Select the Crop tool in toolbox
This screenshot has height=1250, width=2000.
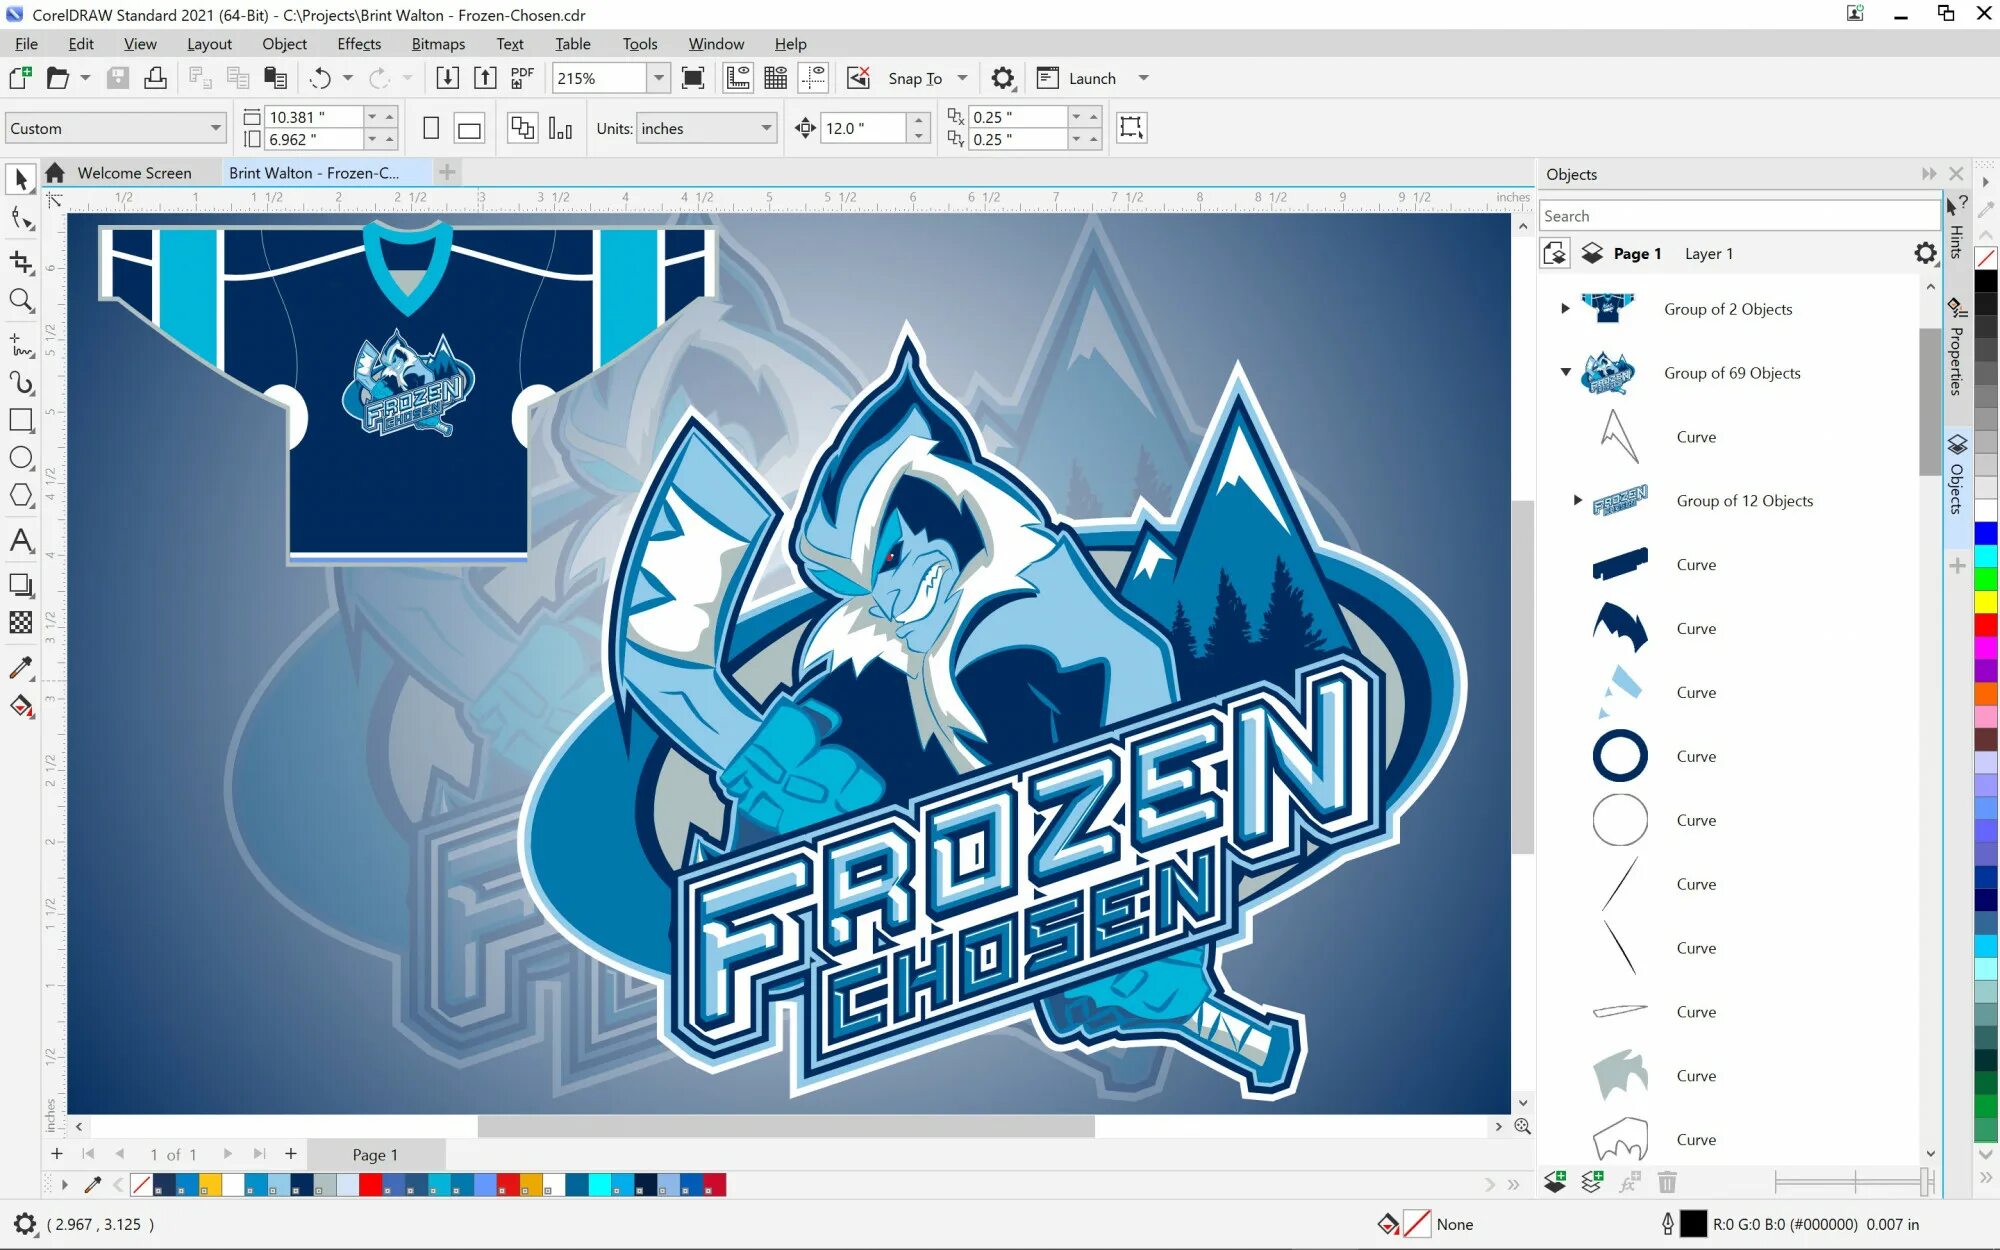(x=21, y=262)
